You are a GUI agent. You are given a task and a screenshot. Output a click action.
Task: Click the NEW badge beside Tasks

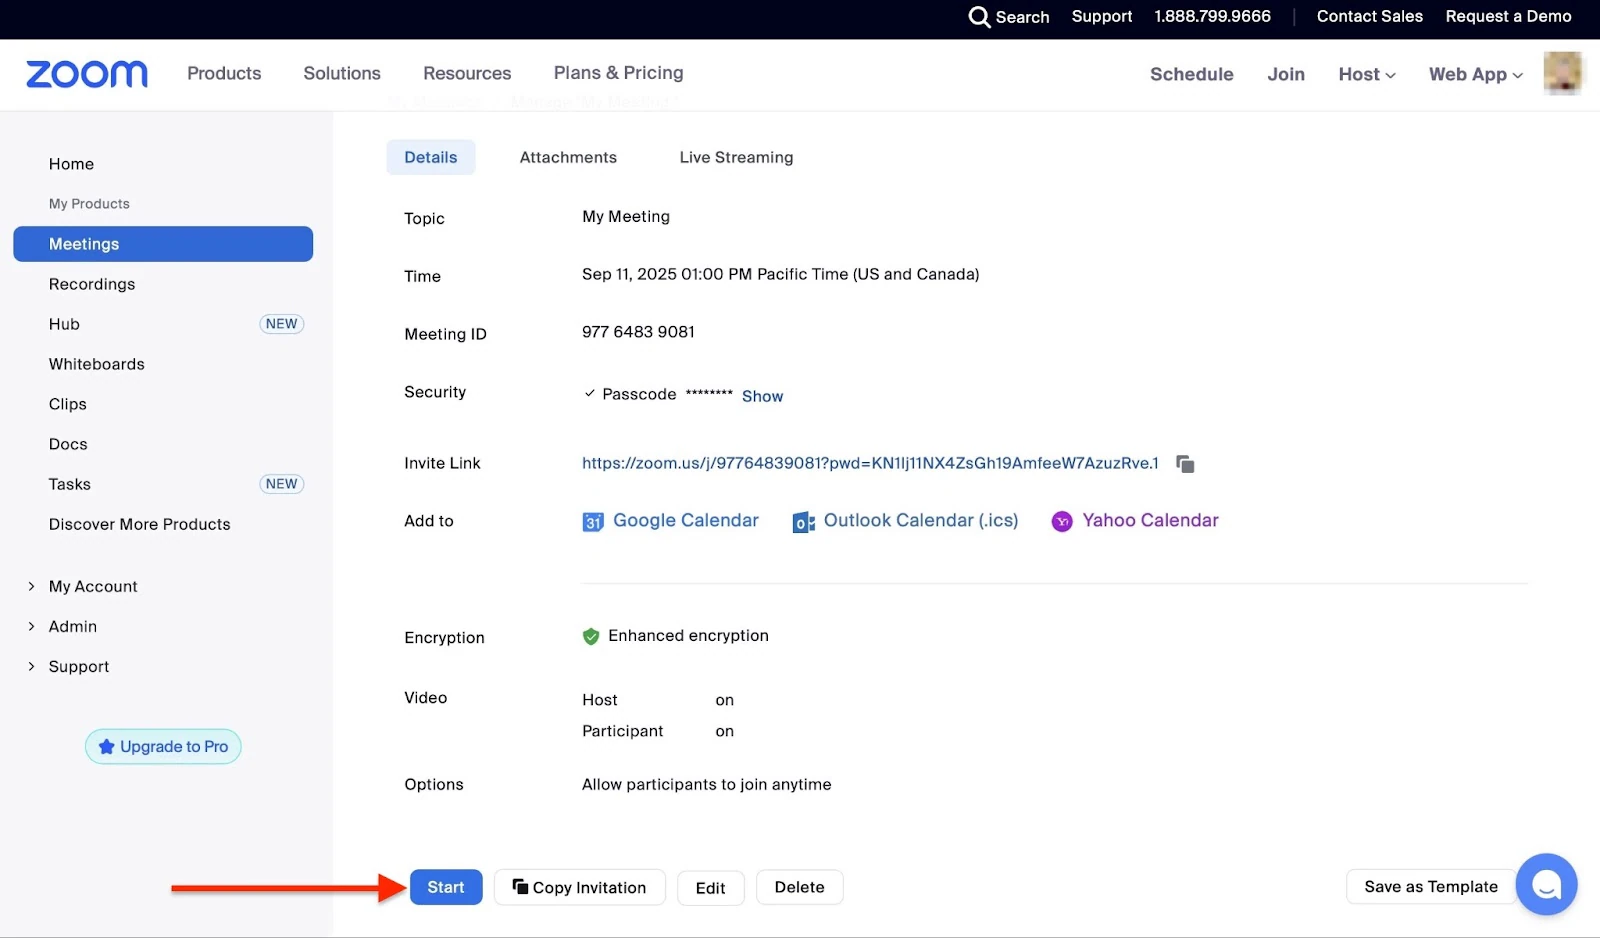[x=282, y=484]
